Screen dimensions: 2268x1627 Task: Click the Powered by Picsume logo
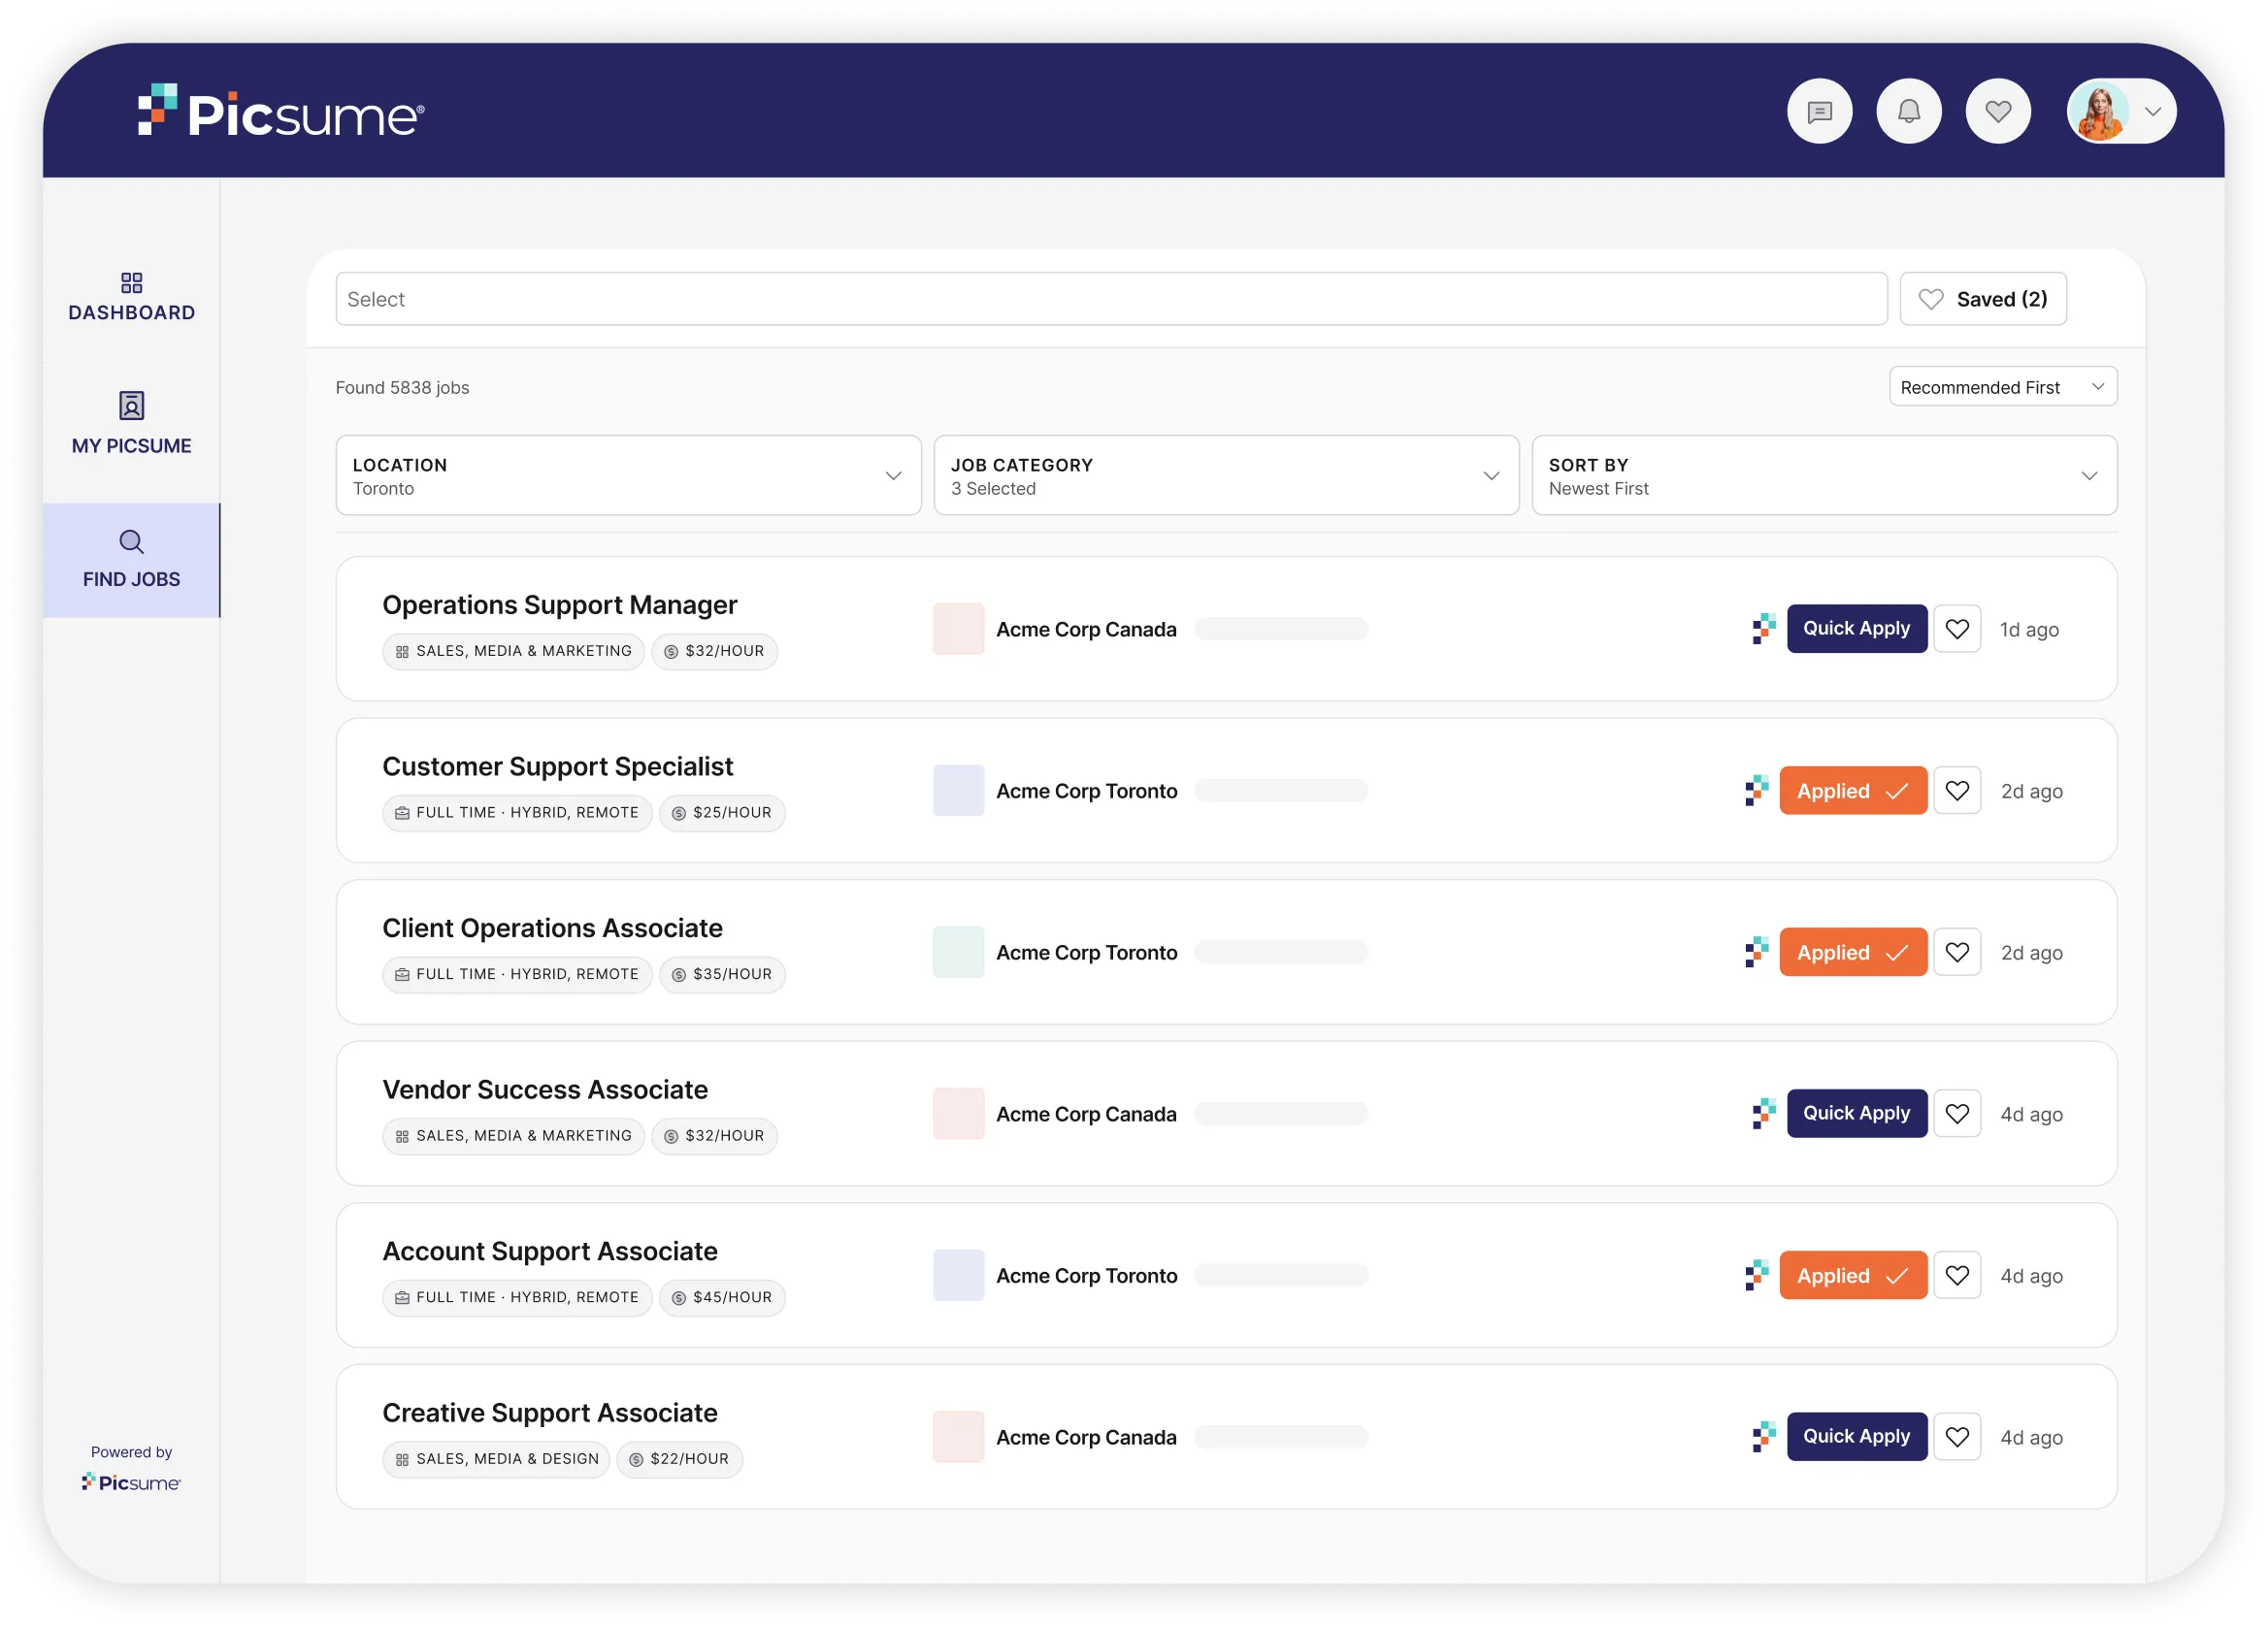click(x=131, y=1482)
